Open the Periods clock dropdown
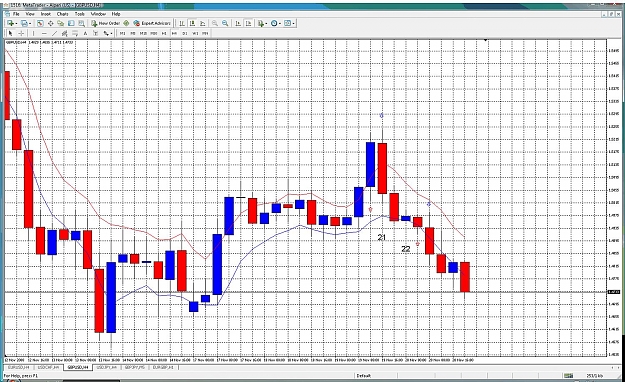 [275, 23]
